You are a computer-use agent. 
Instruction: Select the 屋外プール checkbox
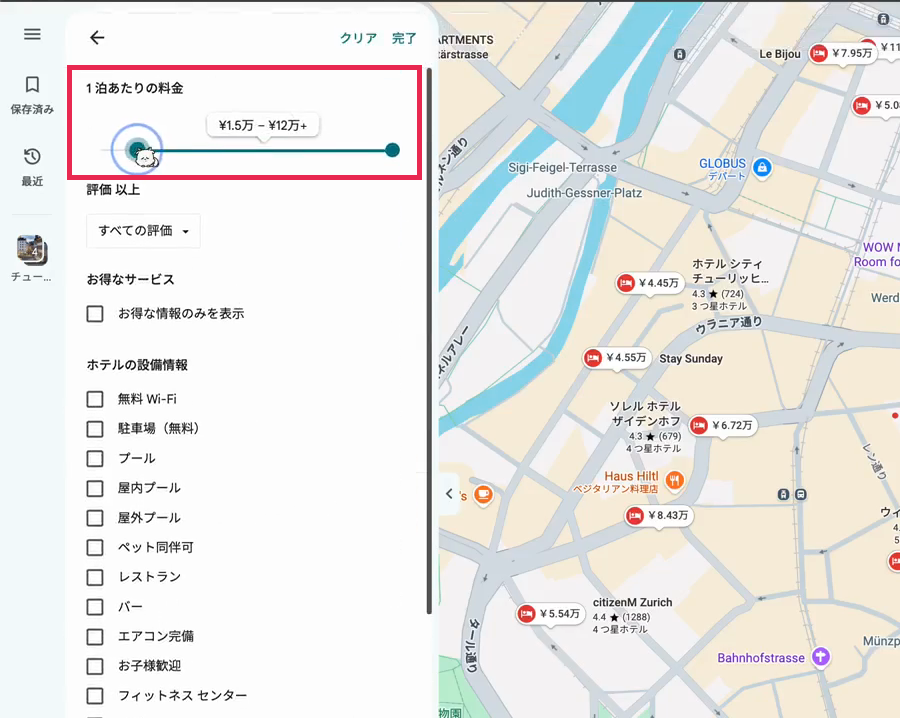coord(95,518)
